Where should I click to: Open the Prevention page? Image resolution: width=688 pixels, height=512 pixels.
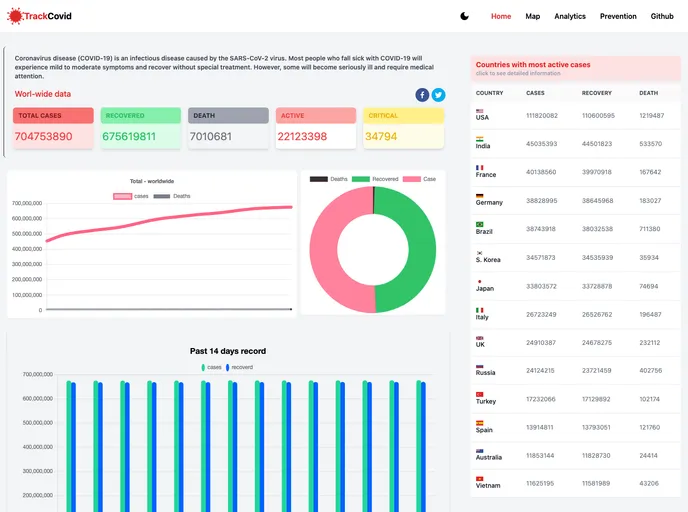(x=618, y=16)
